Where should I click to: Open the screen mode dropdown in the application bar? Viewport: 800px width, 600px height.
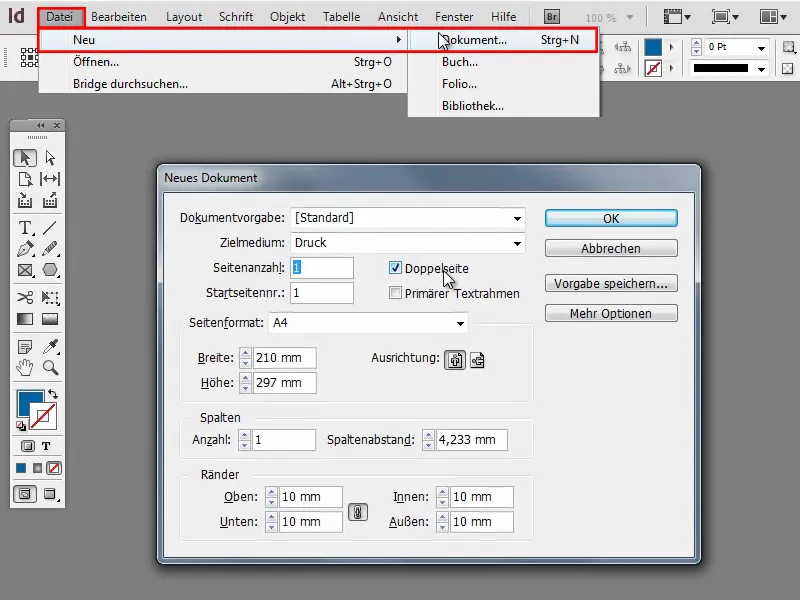click(x=725, y=17)
